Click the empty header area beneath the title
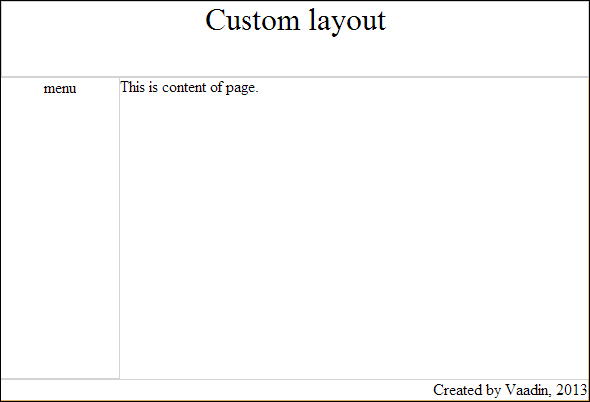The image size is (590, 402). click(295, 56)
